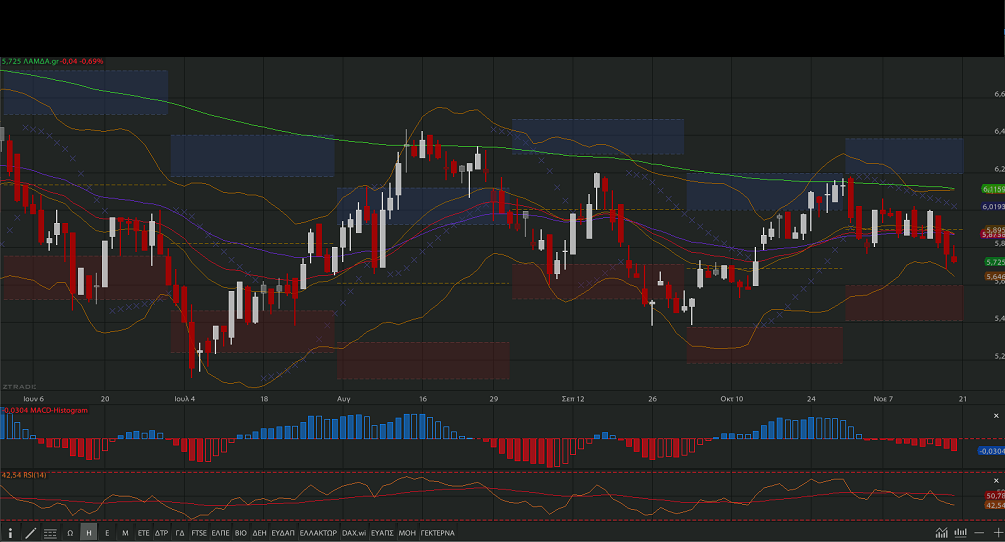Image resolution: width=1005 pixels, height=542 pixels.
Task: Switch to the ΕΛΠΕ symbol tab
Action: pos(220,533)
